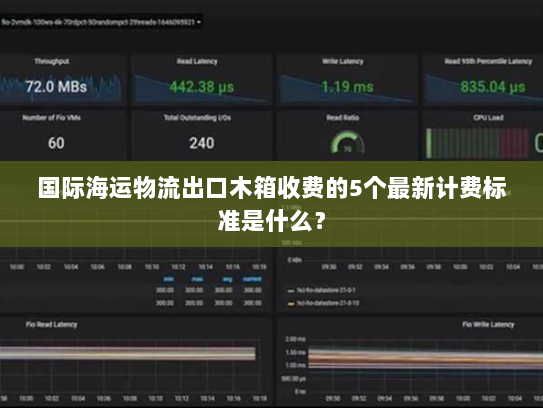Toggle series hci-fio-datastore-21-0-1 in legend
This screenshot has width=543, height=408.
click(x=322, y=290)
